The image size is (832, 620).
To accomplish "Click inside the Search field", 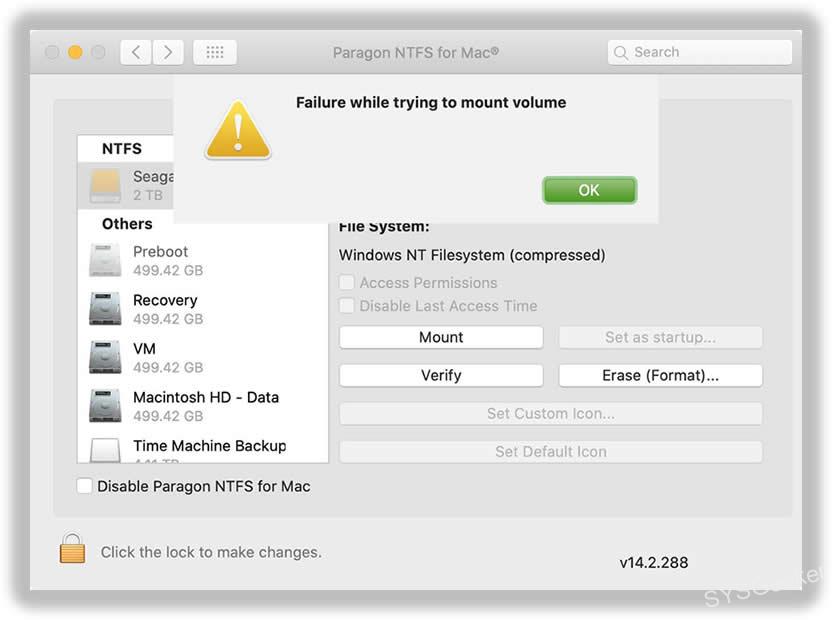I will [698, 51].
